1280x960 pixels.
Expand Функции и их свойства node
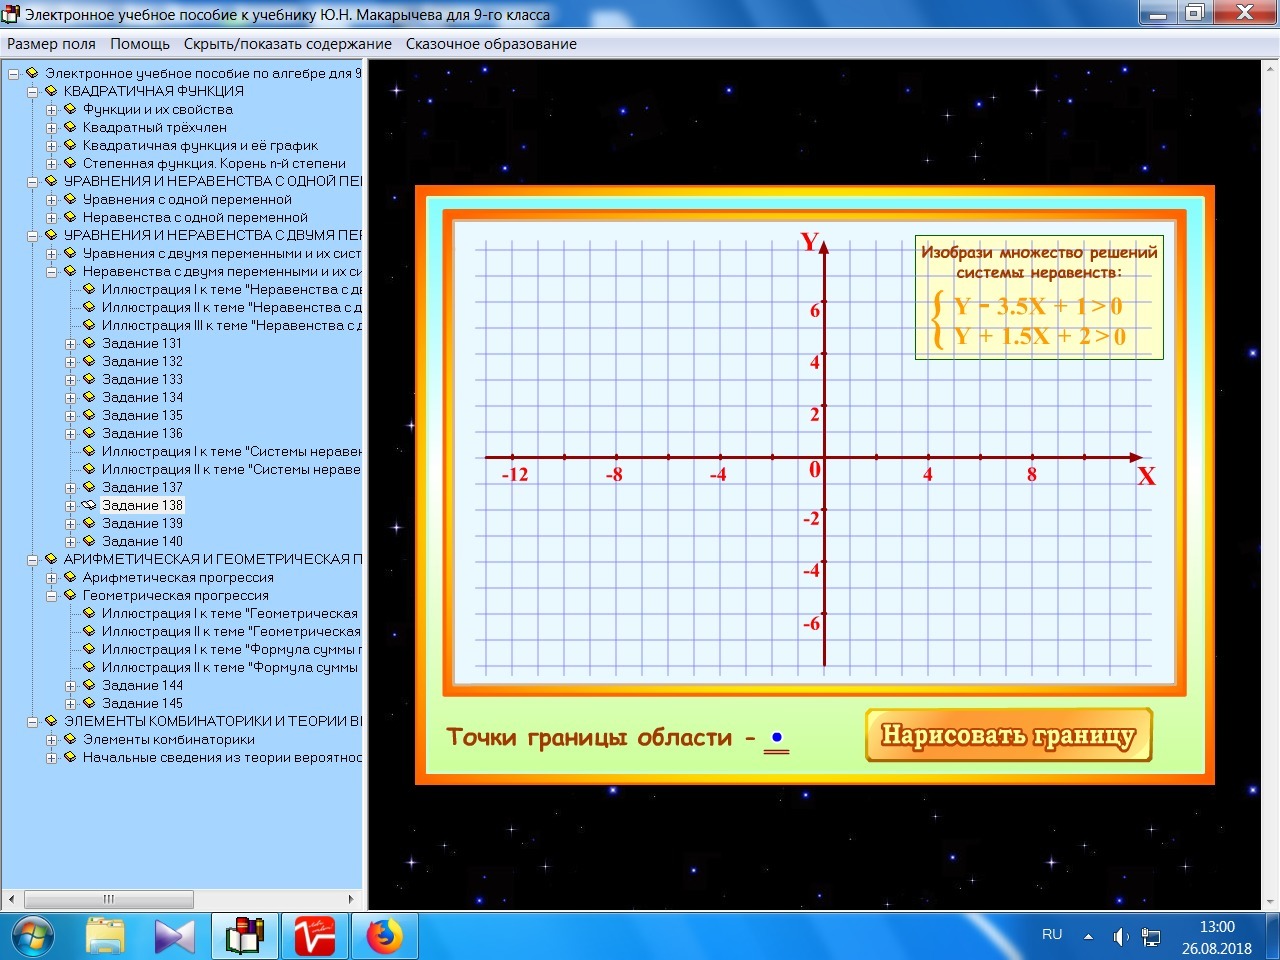tap(52, 110)
